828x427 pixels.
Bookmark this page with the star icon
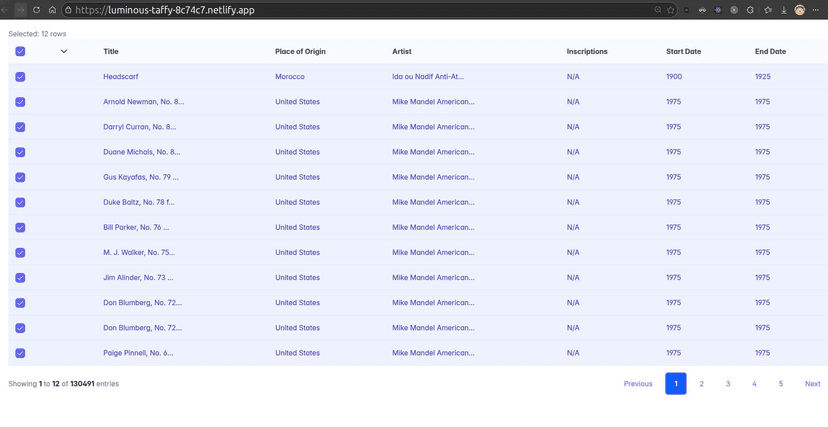tap(671, 10)
